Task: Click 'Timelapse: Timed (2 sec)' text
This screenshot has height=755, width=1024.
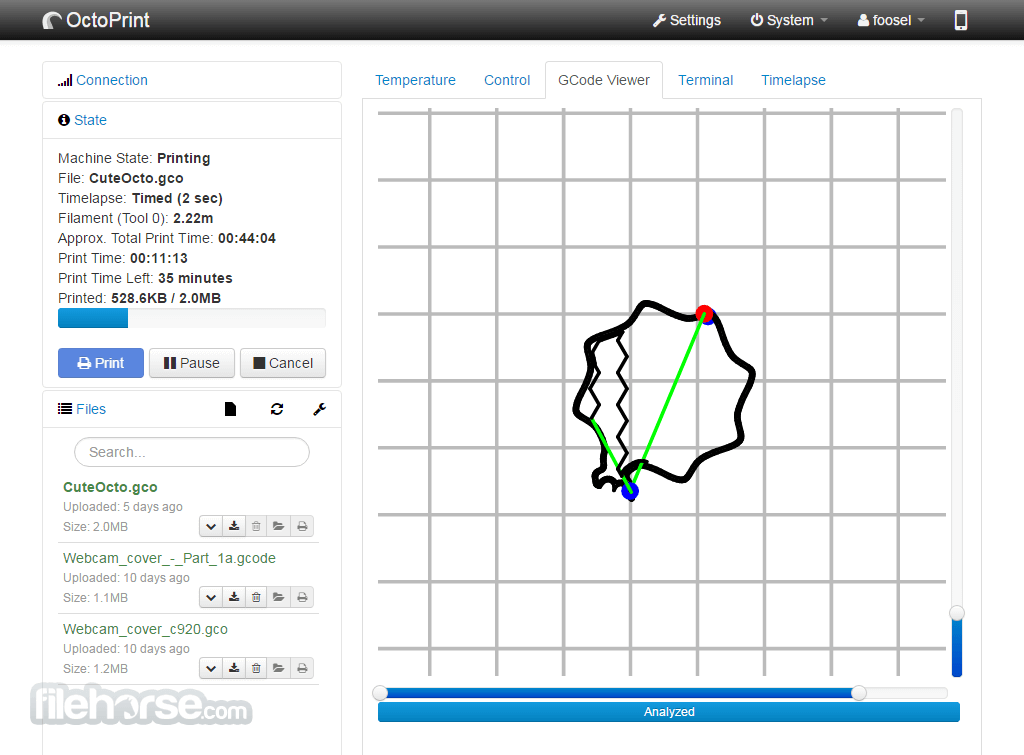Action: coord(140,198)
